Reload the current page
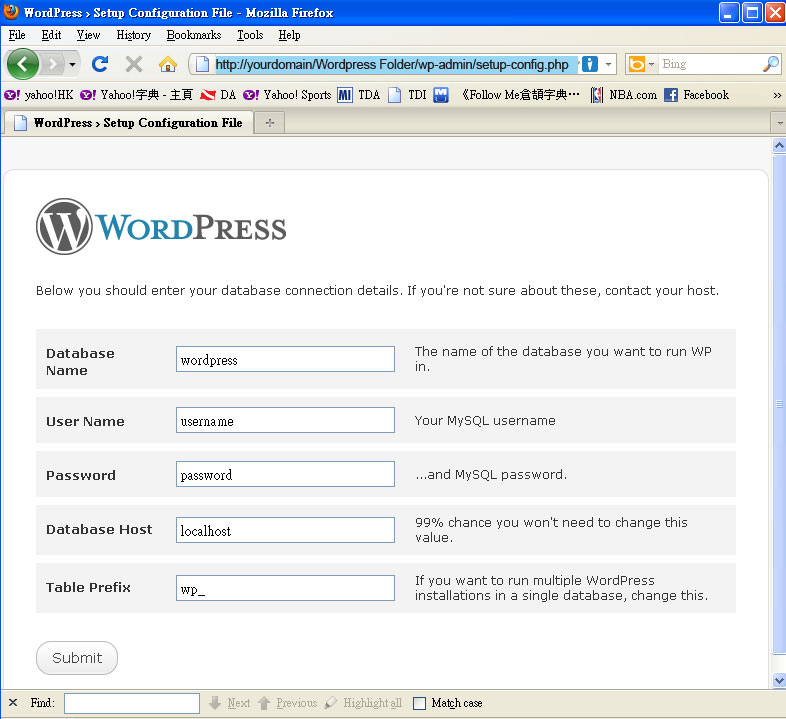The height and width of the screenshot is (719, 786). (x=100, y=64)
